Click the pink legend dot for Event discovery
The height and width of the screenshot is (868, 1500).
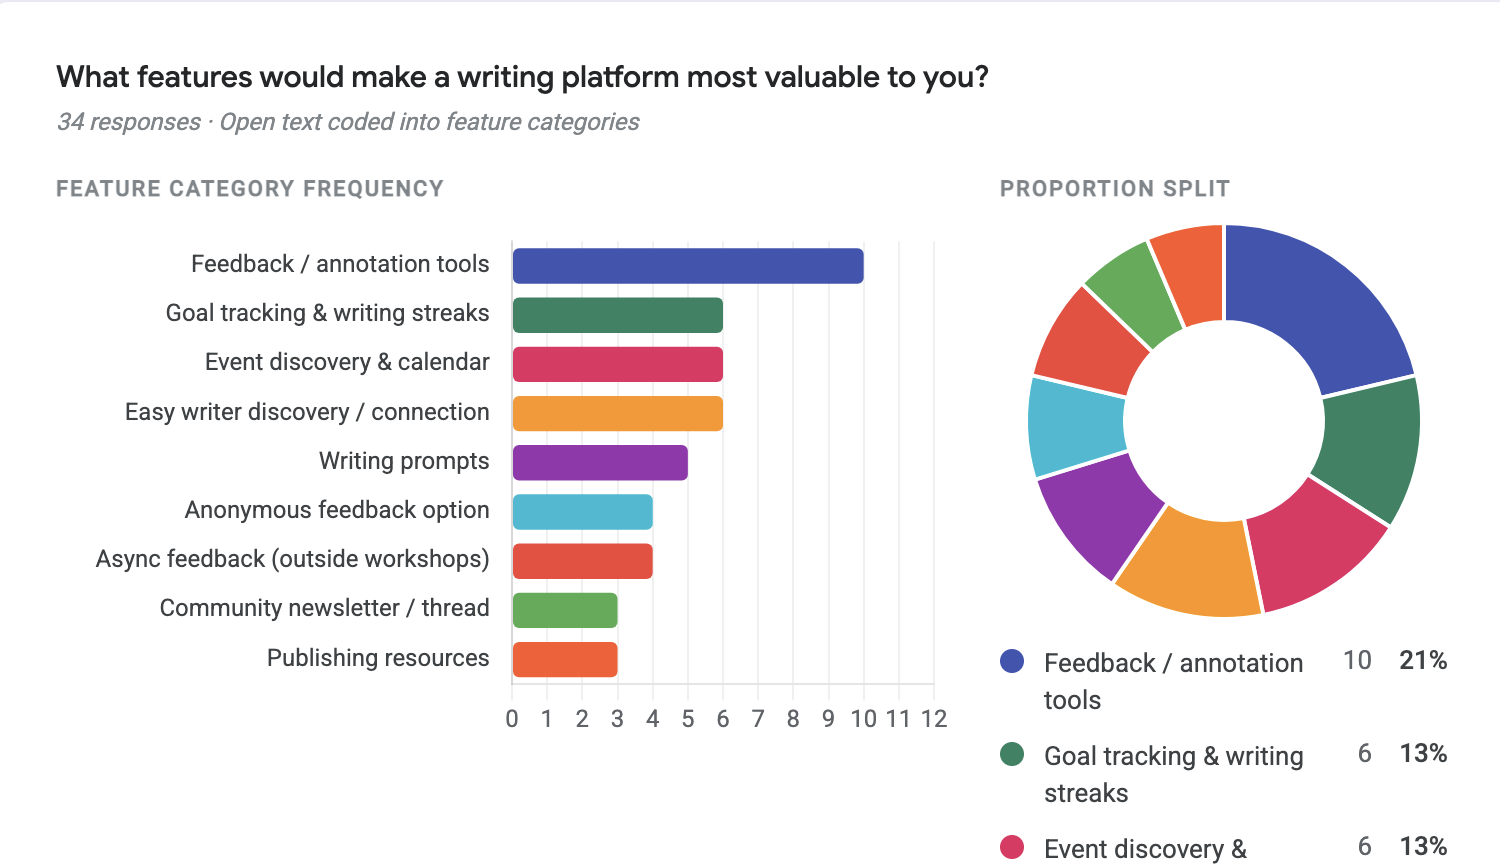(x=1012, y=847)
